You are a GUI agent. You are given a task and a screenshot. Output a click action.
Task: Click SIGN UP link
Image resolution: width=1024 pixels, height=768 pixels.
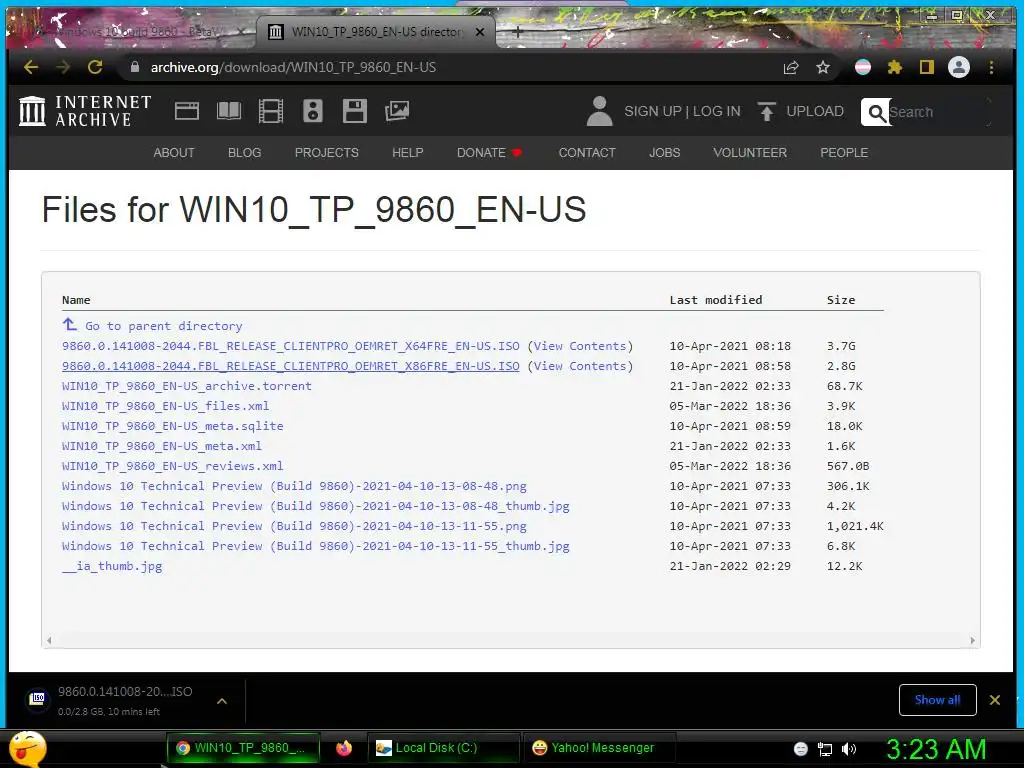pos(652,112)
